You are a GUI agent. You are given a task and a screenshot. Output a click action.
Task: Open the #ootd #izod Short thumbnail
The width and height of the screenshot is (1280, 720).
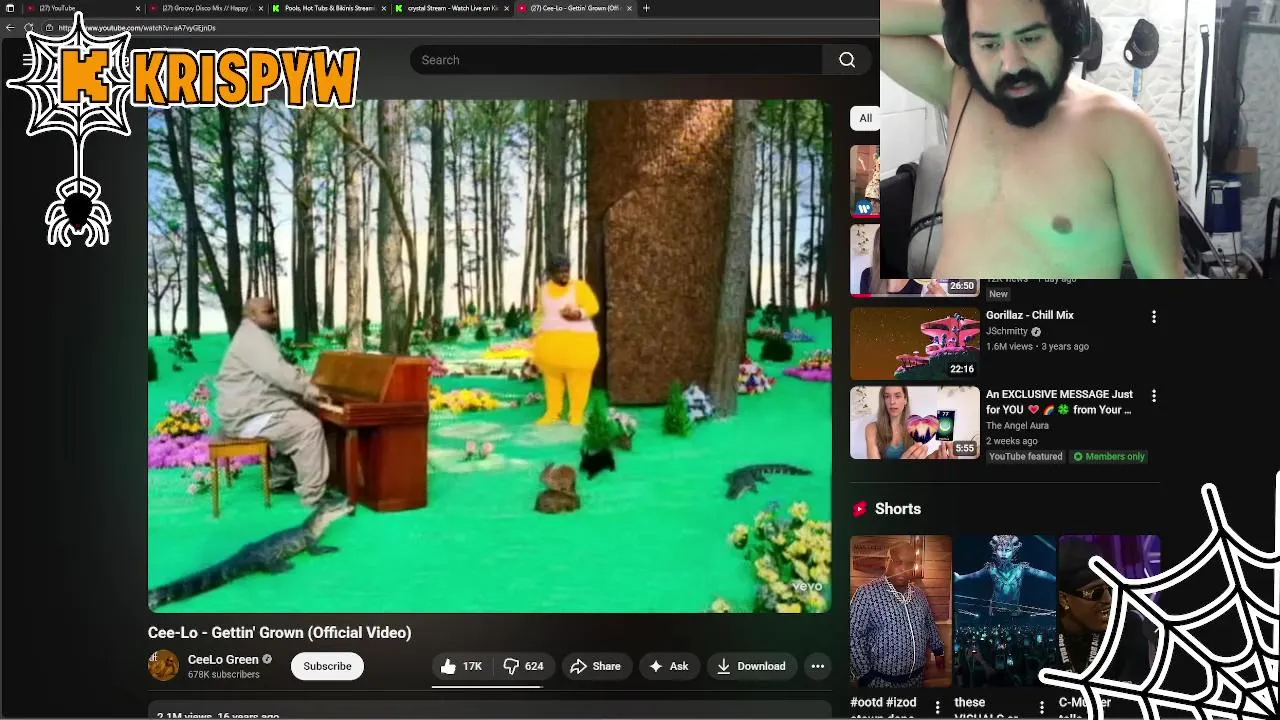tap(901, 611)
